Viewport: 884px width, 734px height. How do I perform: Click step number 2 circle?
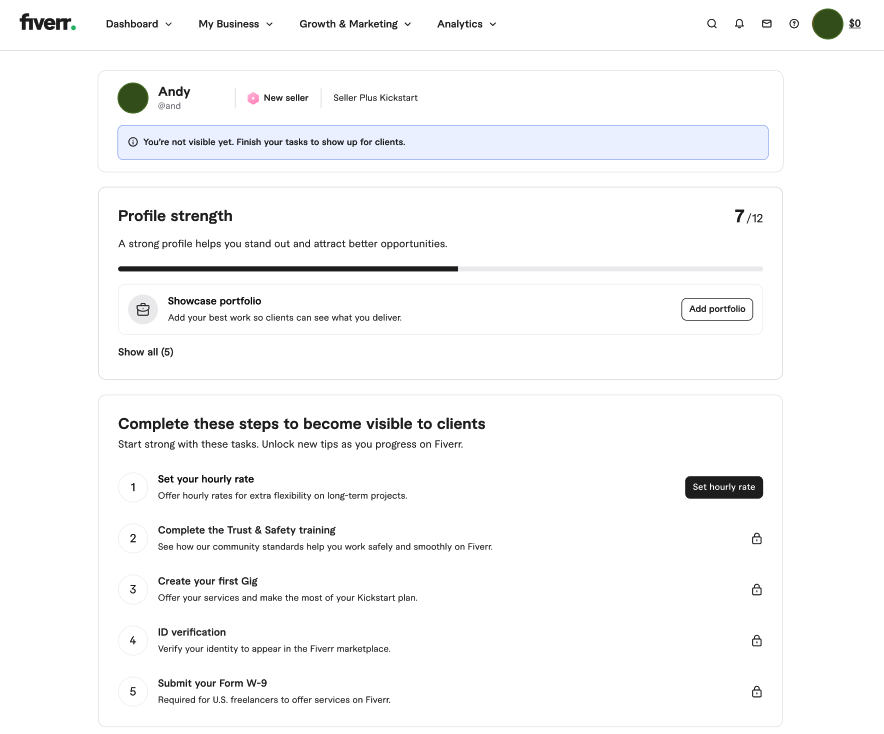(x=133, y=538)
